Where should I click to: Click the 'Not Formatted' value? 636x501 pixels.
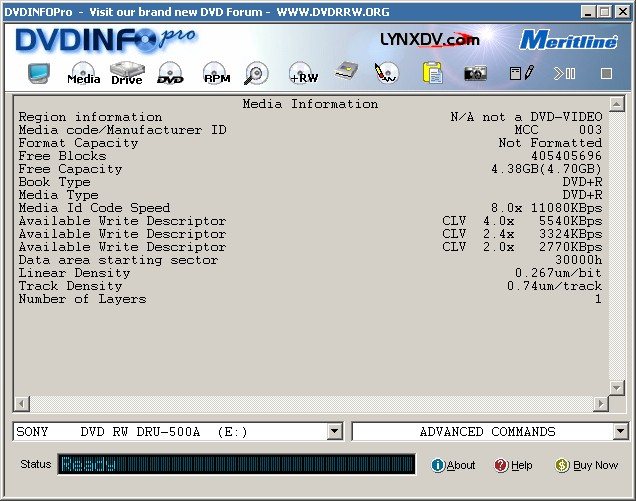550,143
